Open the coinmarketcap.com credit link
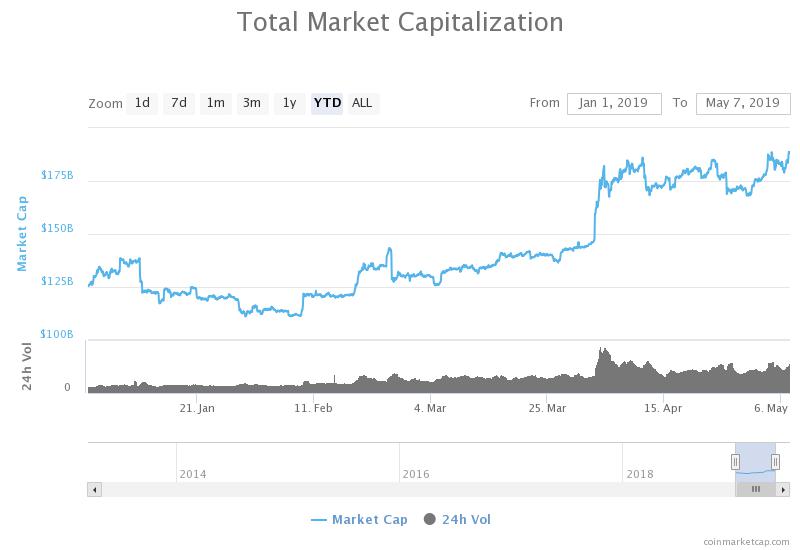The image size is (800, 550). (x=745, y=541)
